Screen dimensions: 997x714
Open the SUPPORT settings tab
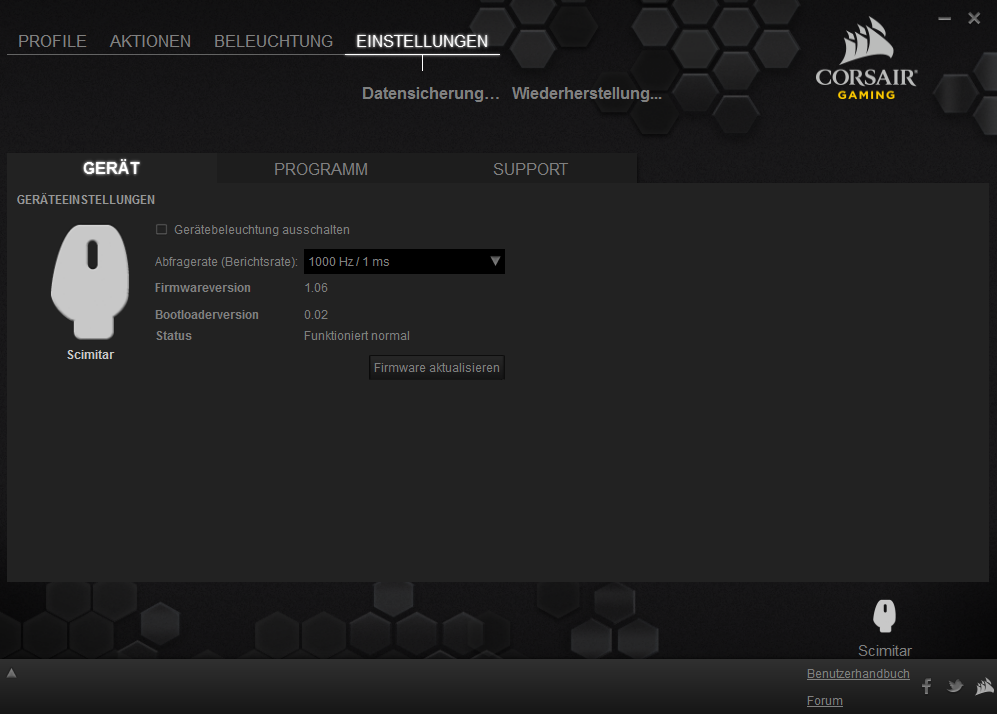click(530, 169)
